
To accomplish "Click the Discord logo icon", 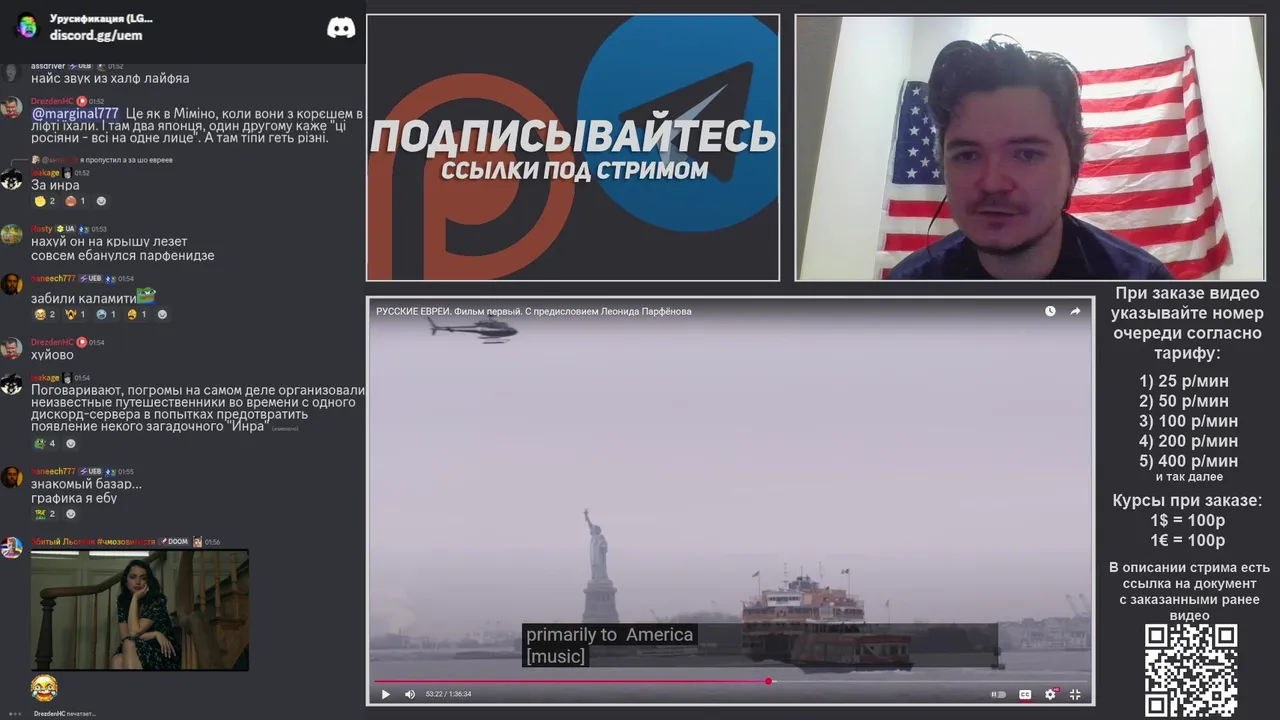I will [x=341, y=28].
